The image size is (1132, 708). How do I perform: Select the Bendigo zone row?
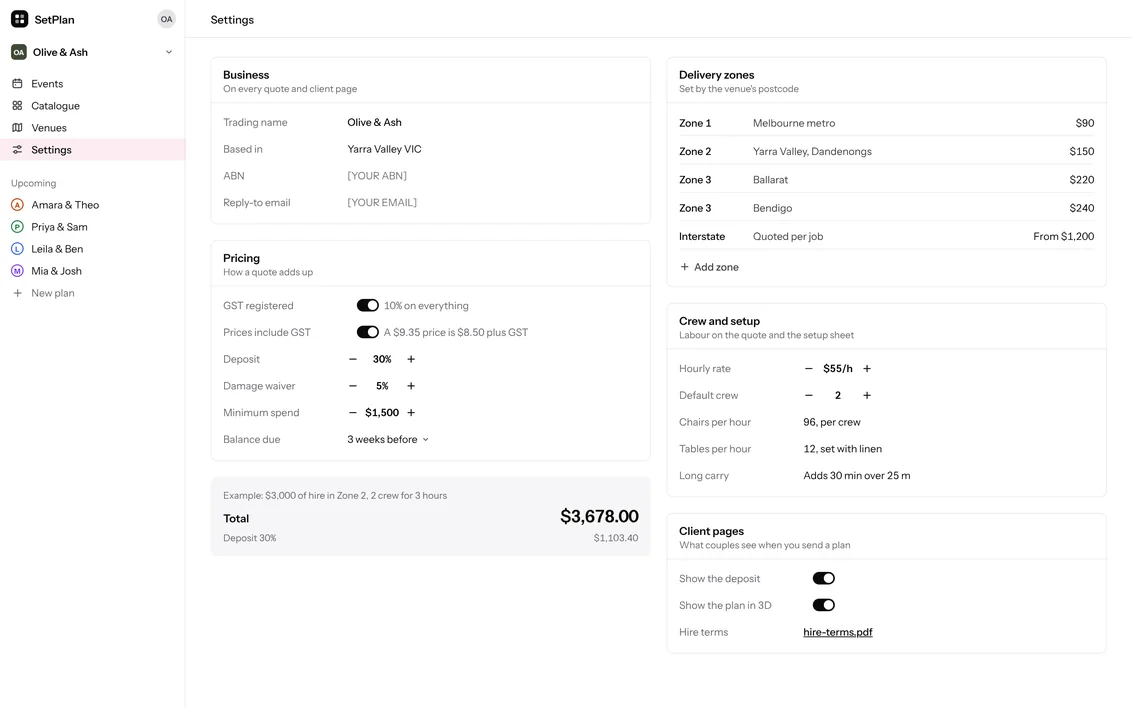point(887,208)
